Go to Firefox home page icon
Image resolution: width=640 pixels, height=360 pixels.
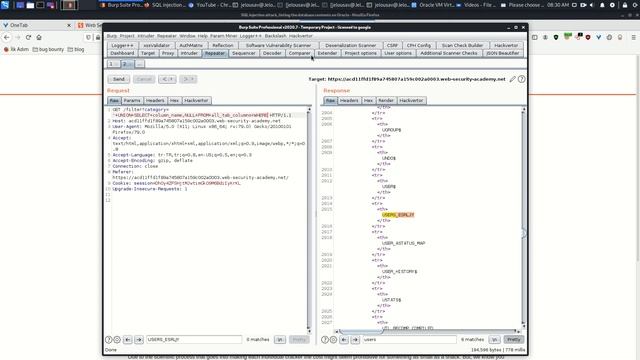(39, 37)
